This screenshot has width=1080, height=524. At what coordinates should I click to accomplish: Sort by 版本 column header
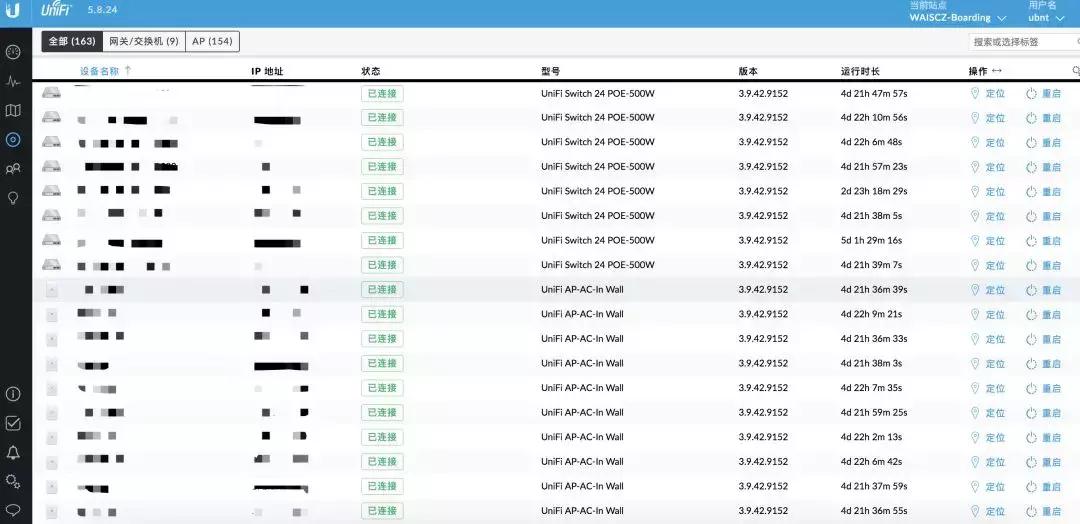coord(748,71)
